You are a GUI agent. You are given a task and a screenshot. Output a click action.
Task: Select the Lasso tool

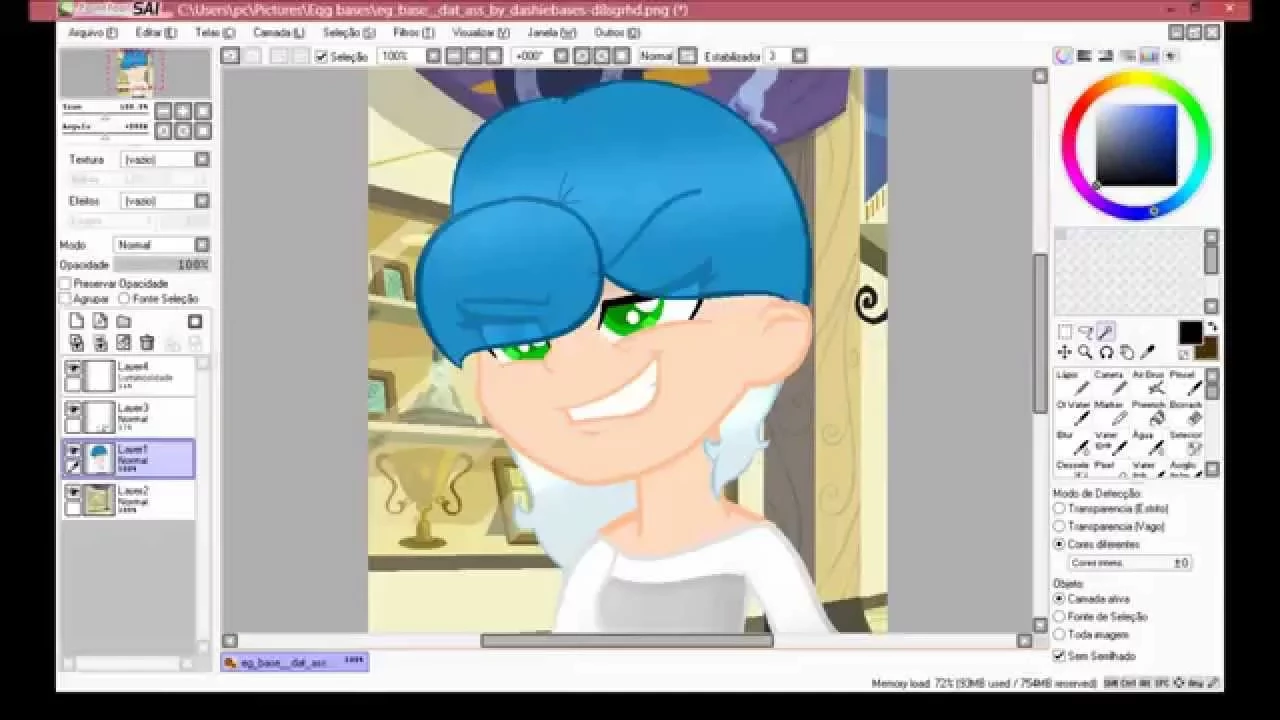[x=1086, y=332]
